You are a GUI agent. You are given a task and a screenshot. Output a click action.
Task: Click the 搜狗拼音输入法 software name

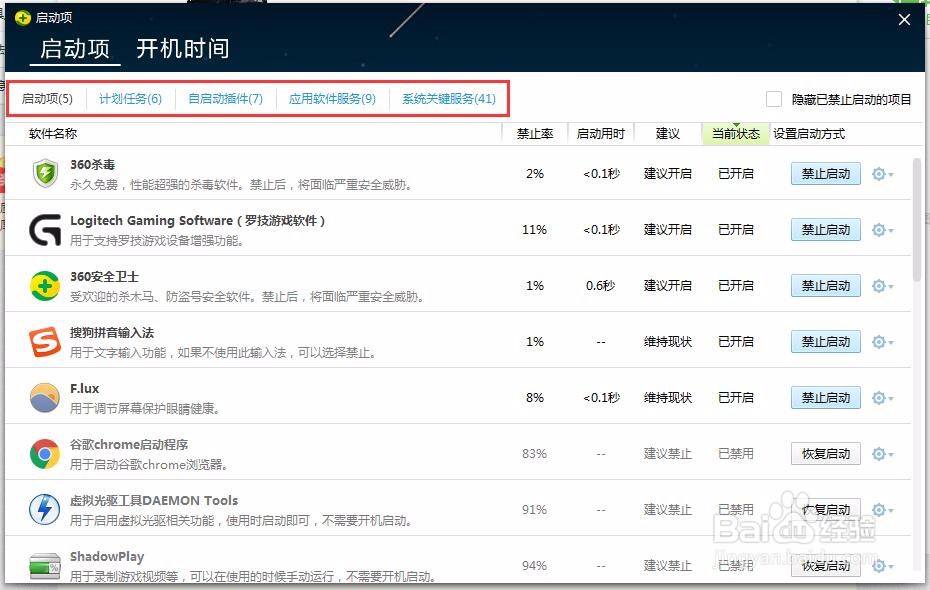[112, 332]
